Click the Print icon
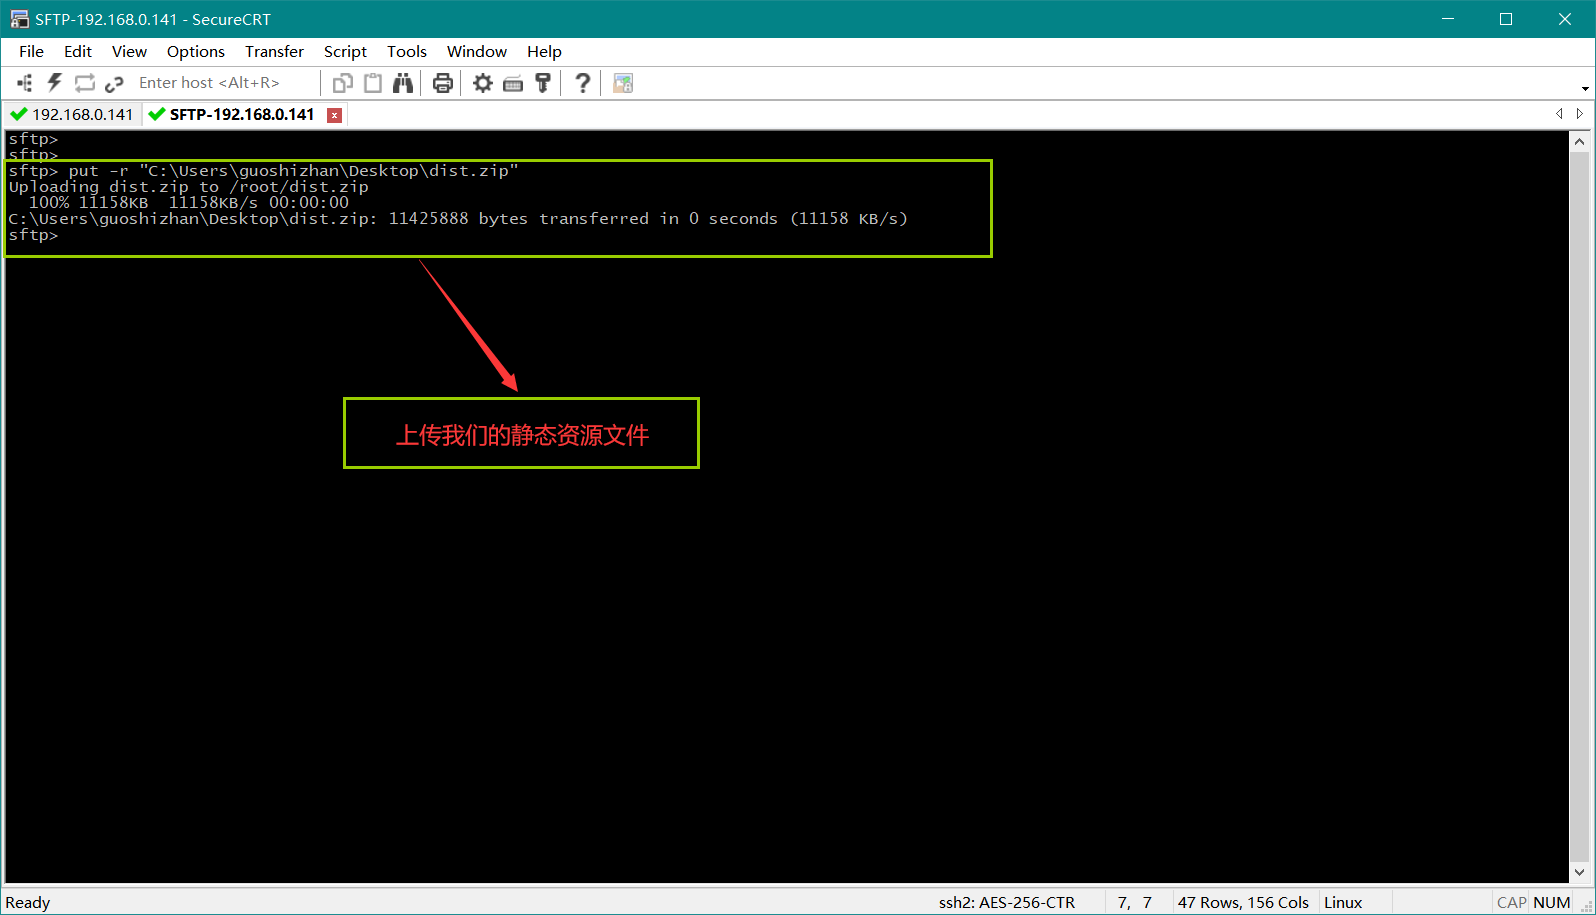This screenshot has height=915, width=1596. [x=443, y=83]
